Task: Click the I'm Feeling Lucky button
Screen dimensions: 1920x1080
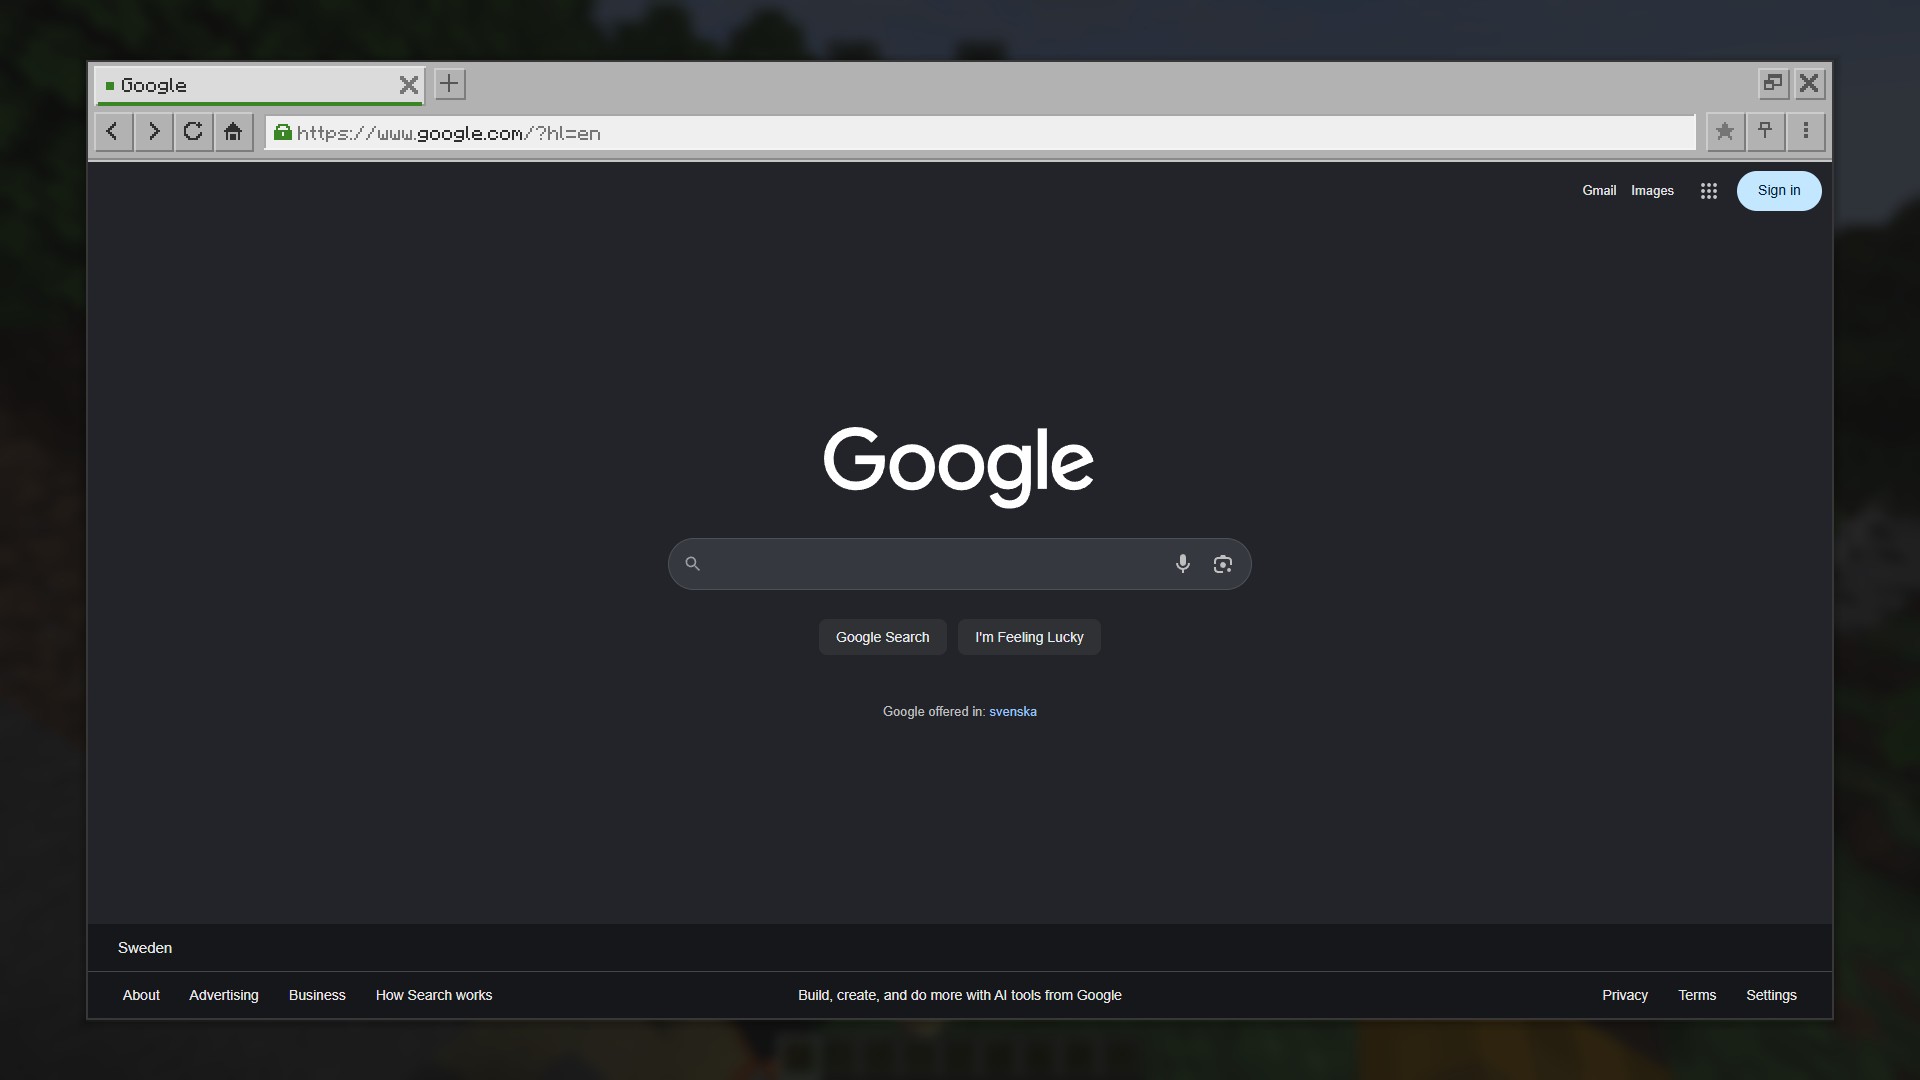Action: (x=1029, y=637)
